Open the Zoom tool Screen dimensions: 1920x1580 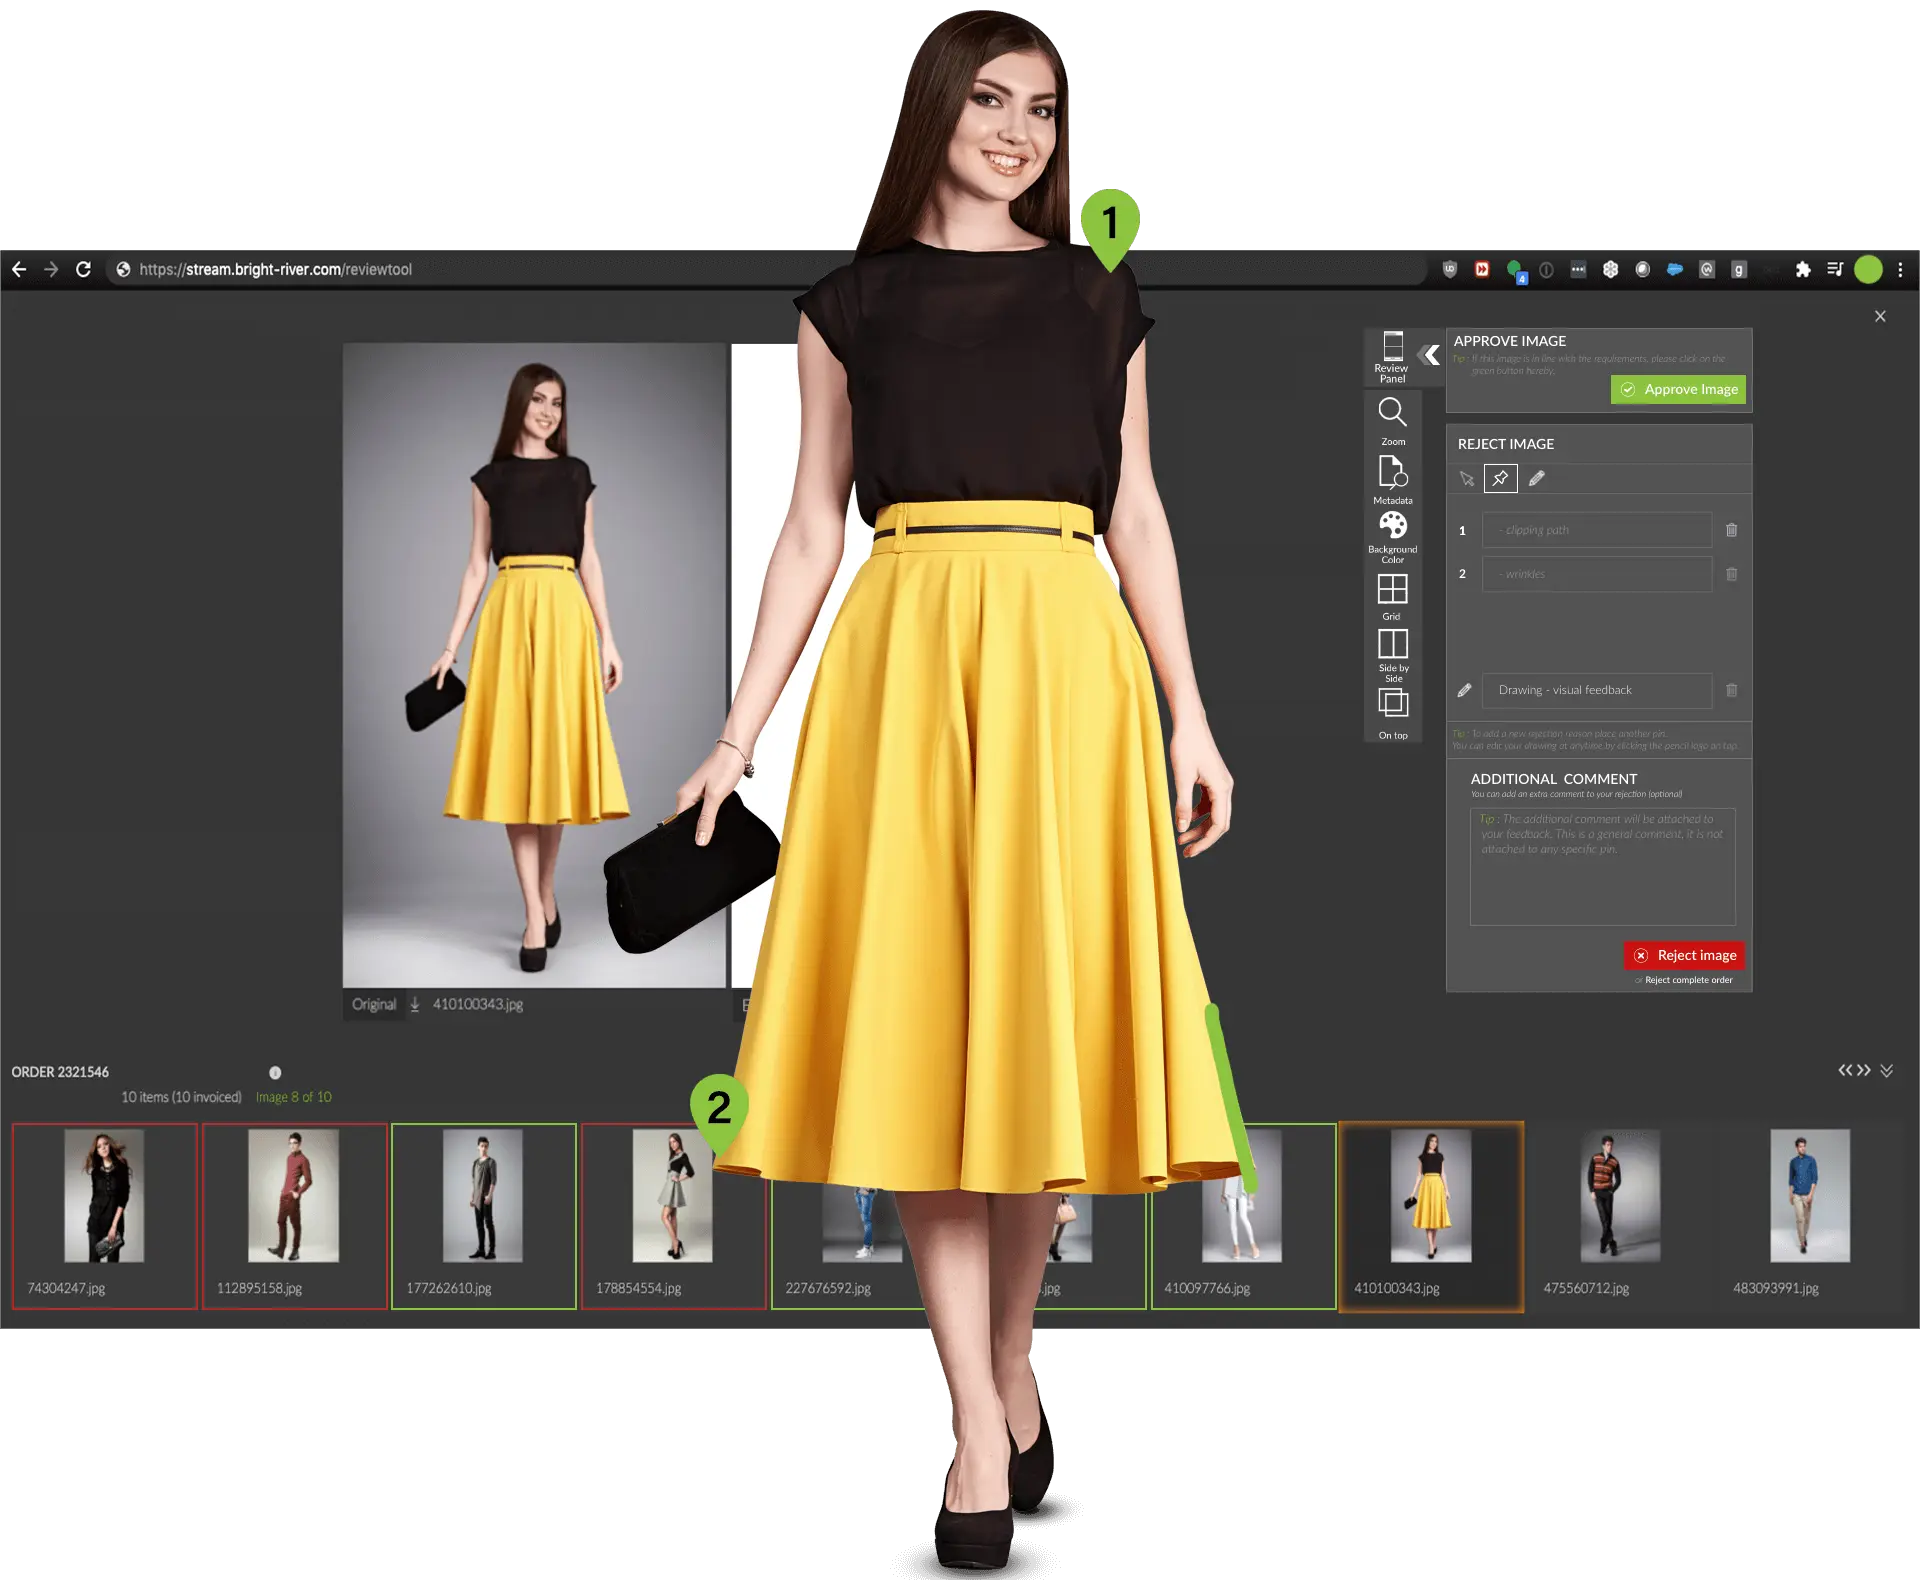click(1392, 413)
